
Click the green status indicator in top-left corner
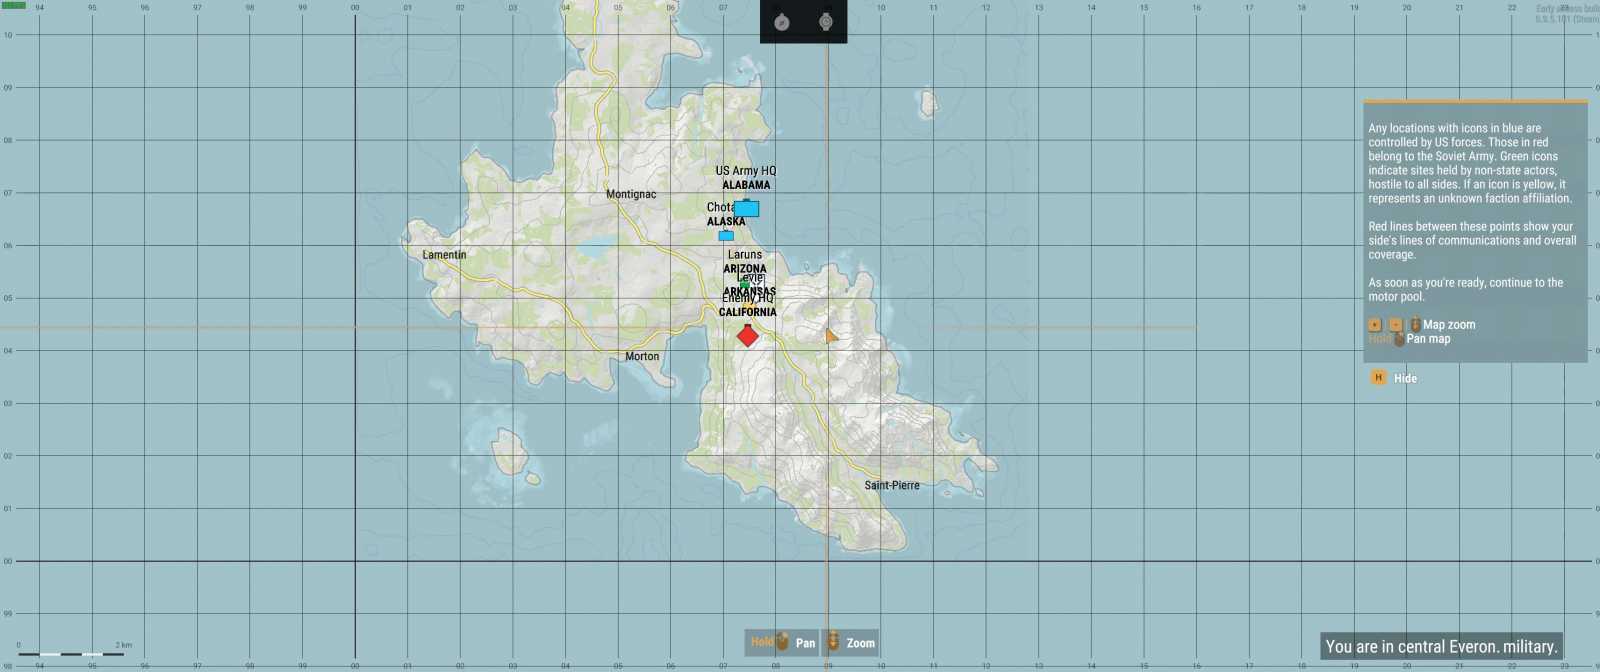13,5
